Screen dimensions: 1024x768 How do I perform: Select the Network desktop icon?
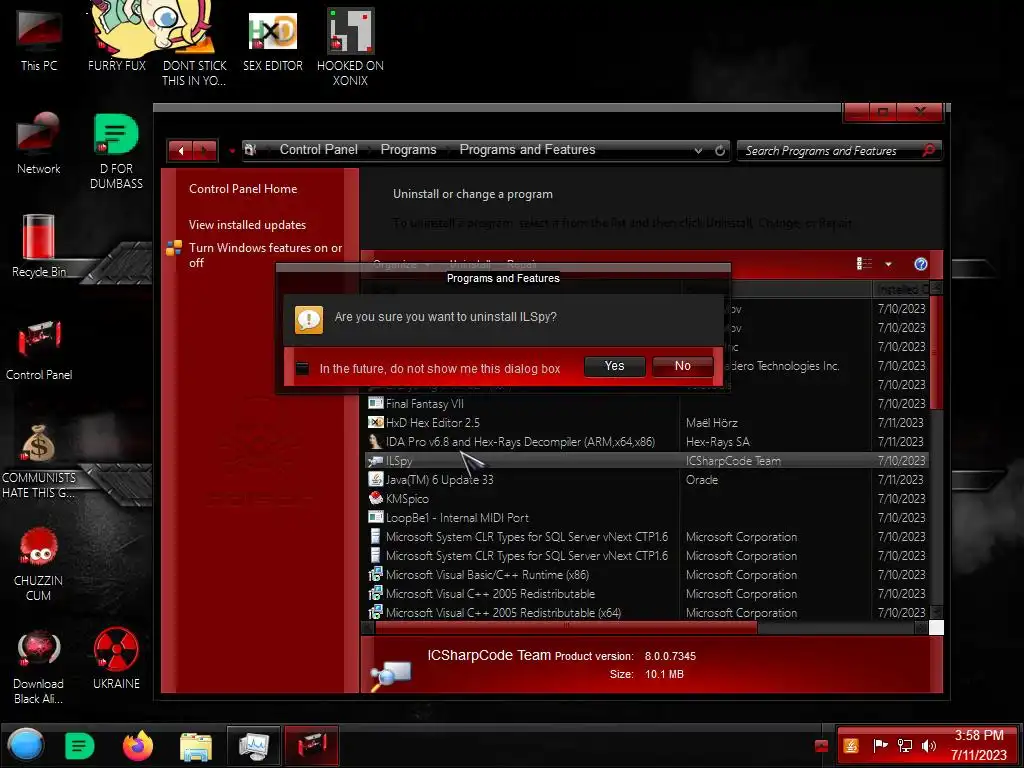tap(39, 142)
